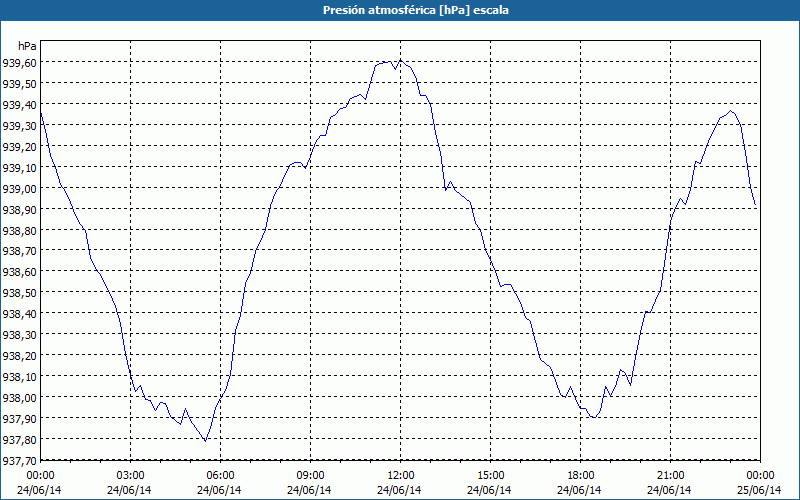This screenshot has height=500, width=800.
Task: Click the 21:00 time axis label
Action: tap(670, 476)
